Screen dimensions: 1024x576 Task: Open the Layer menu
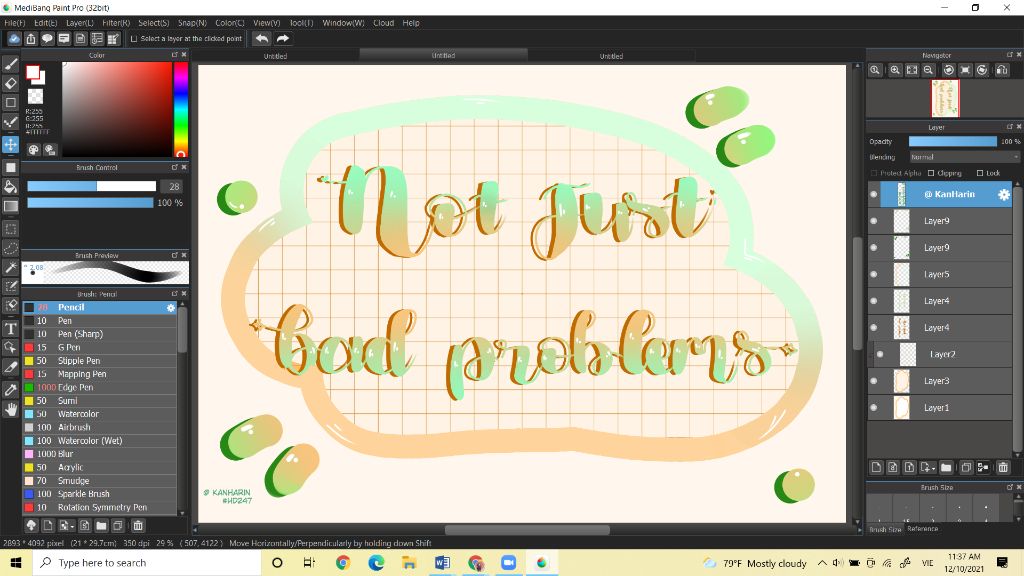point(80,23)
